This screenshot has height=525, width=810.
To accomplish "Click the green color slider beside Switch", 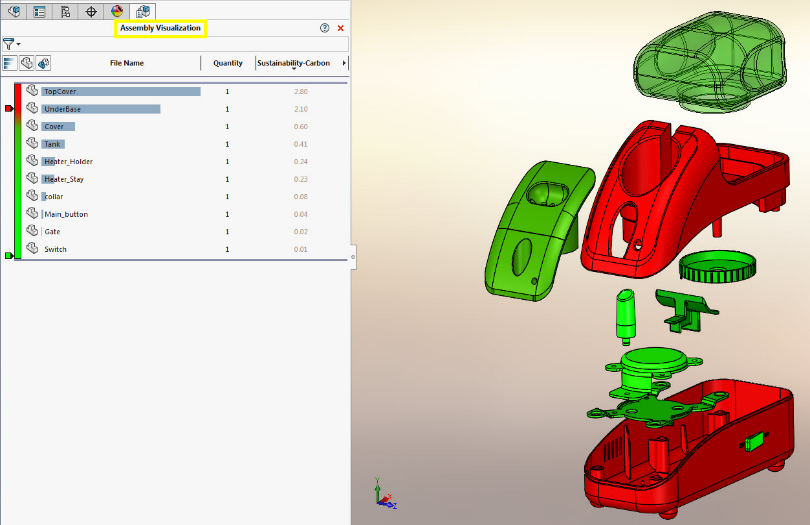I will pyautogui.click(x=9, y=255).
